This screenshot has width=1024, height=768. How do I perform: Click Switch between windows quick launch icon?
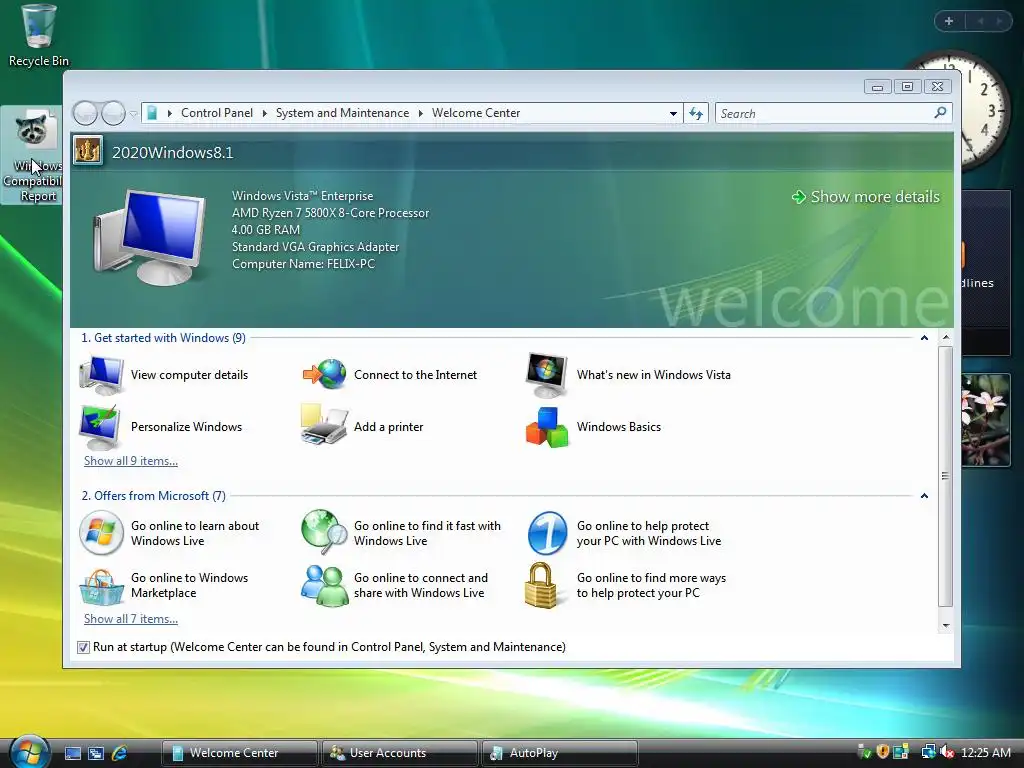[x=96, y=753]
